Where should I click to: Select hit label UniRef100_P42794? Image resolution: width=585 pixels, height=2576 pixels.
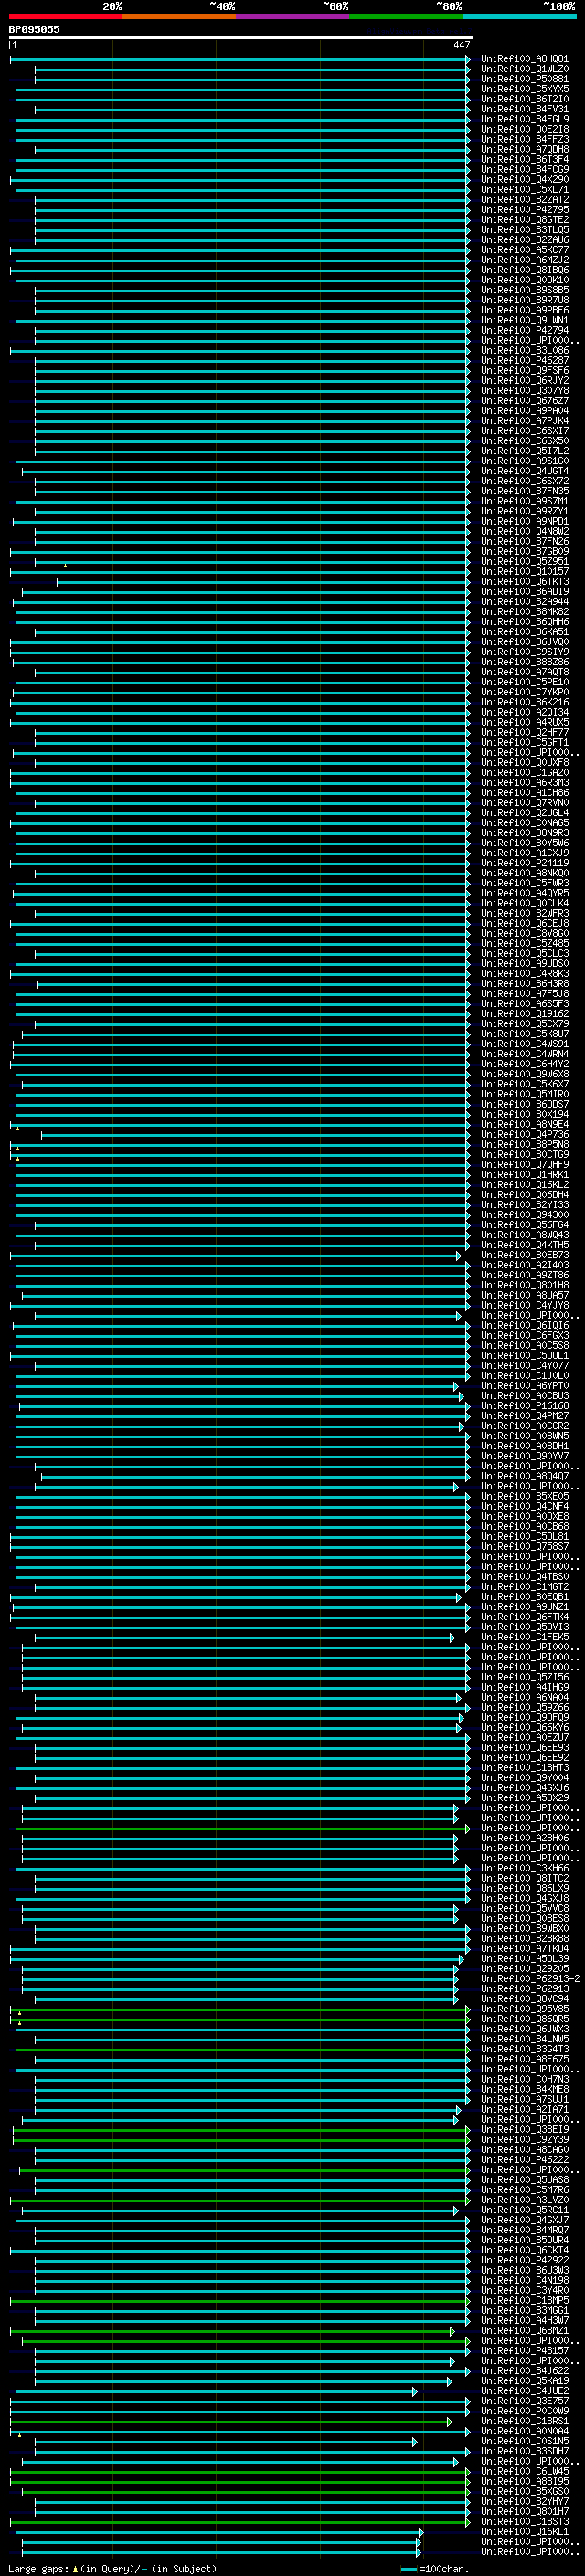[x=525, y=330]
